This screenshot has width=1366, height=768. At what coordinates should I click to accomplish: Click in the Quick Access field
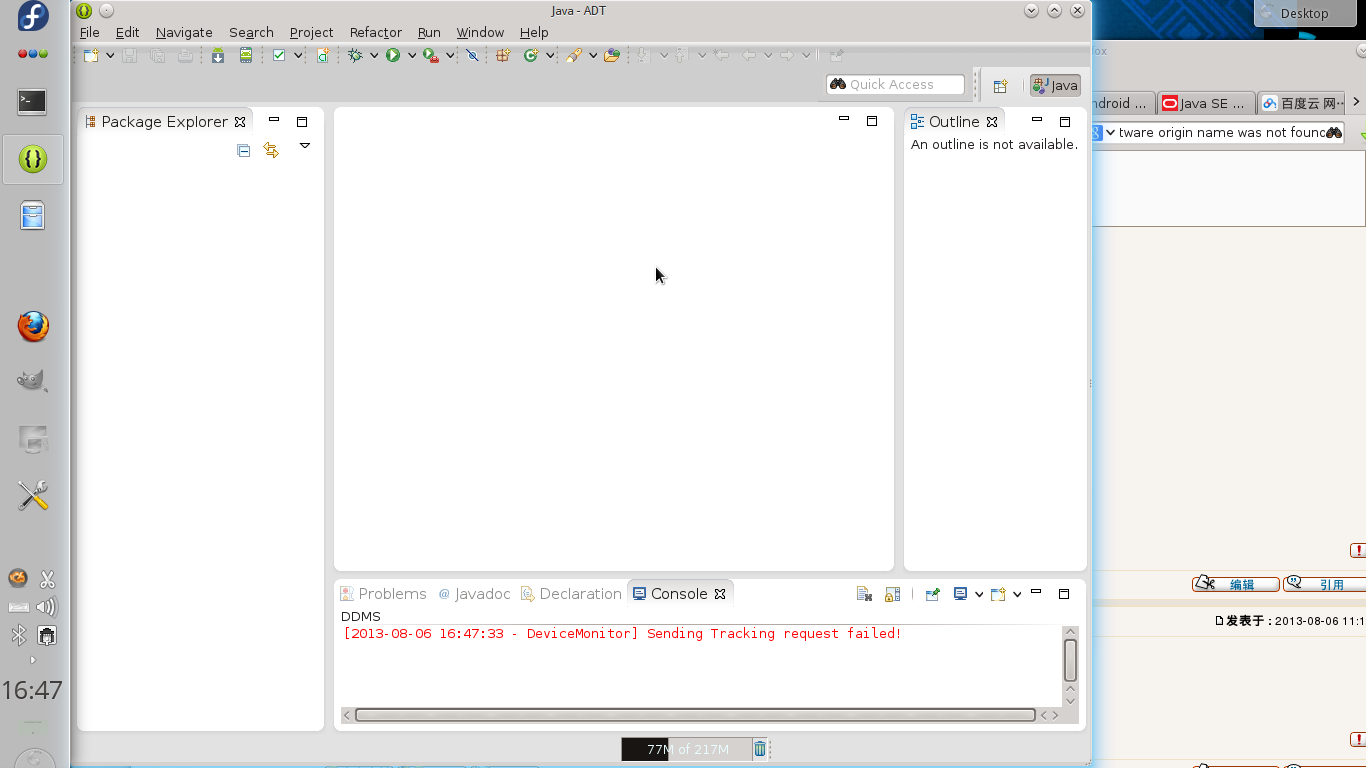pyautogui.click(x=895, y=85)
